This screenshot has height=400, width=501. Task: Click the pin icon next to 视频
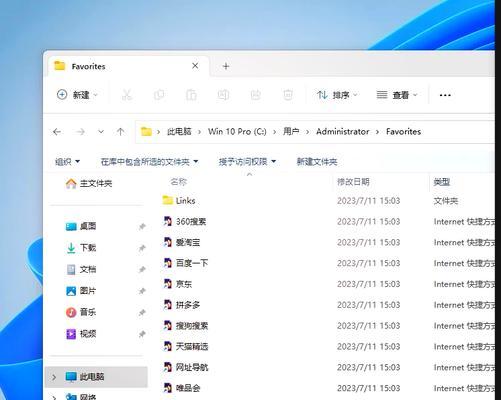(142, 334)
